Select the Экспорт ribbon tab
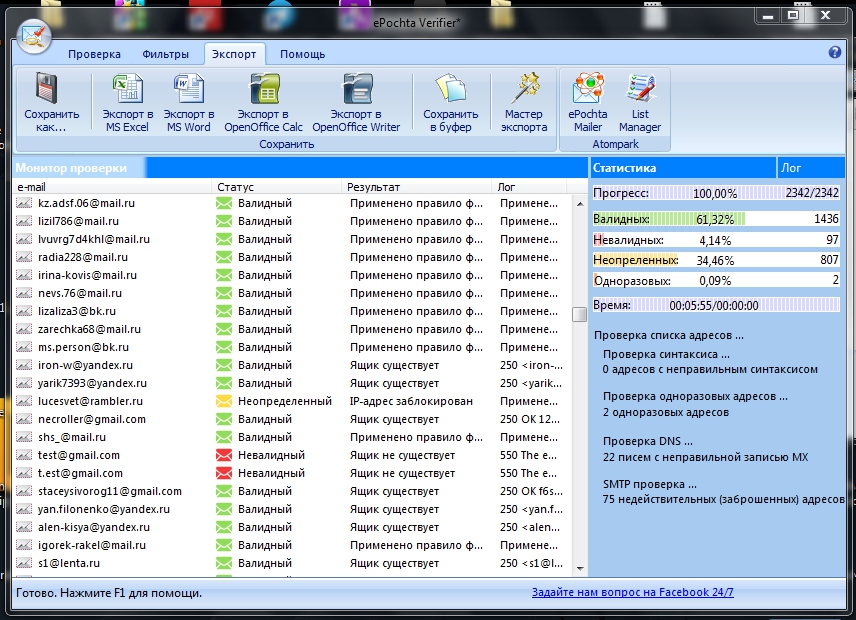 click(x=234, y=54)
